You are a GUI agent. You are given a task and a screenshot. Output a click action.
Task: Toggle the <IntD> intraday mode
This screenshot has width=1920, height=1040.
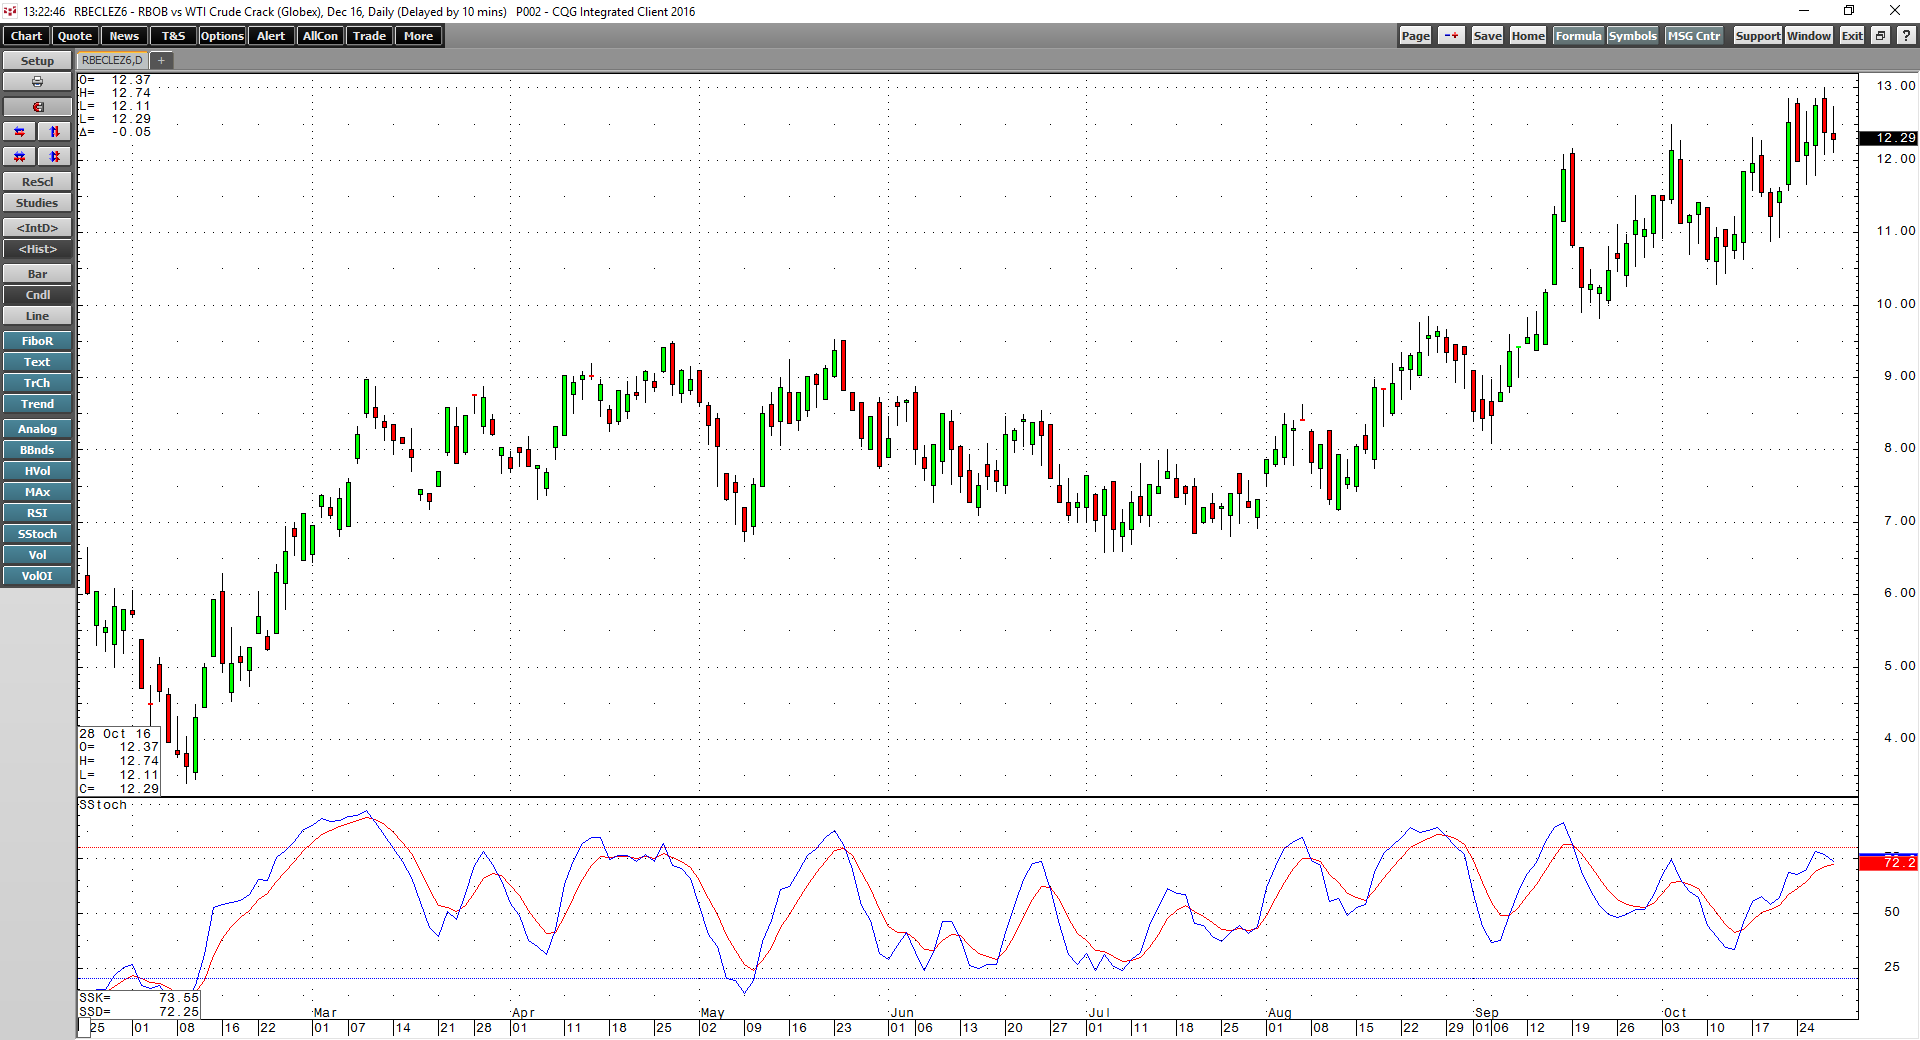click(37, 228)
